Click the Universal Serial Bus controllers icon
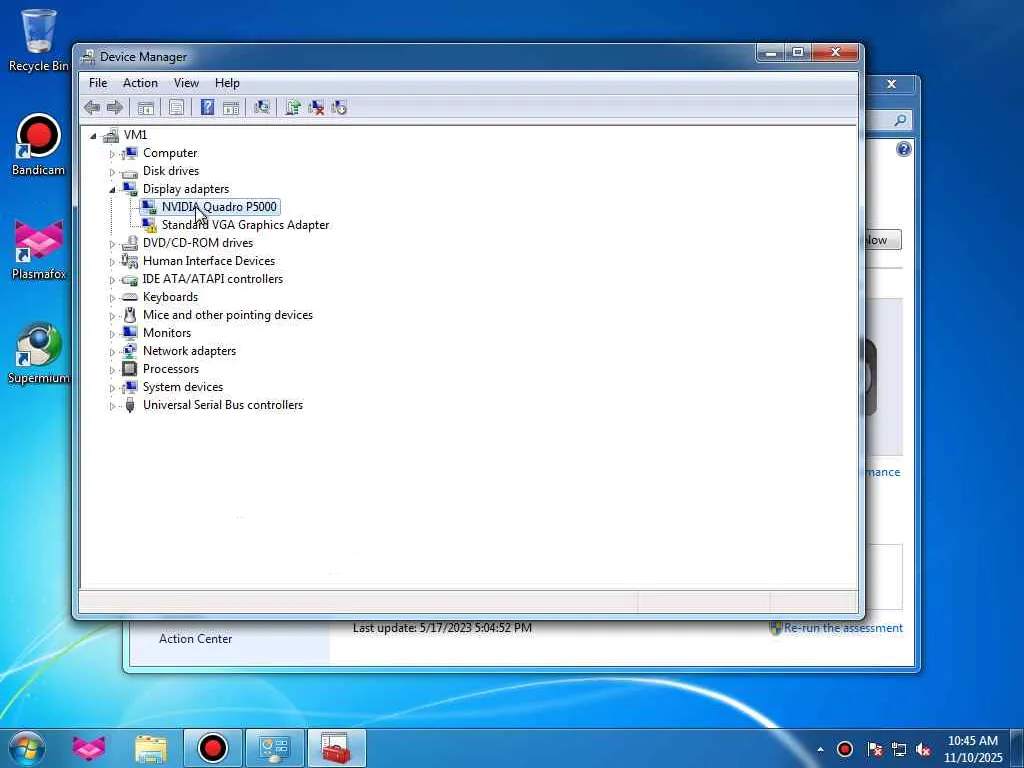 (x=130, y=405)
